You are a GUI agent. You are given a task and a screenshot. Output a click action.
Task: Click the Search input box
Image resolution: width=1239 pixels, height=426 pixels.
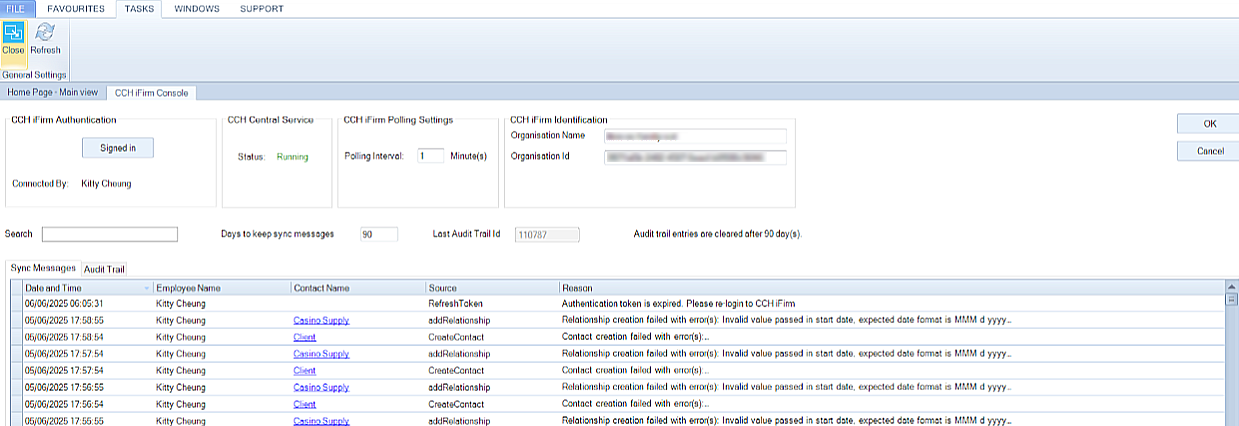[x=110, y=234]
